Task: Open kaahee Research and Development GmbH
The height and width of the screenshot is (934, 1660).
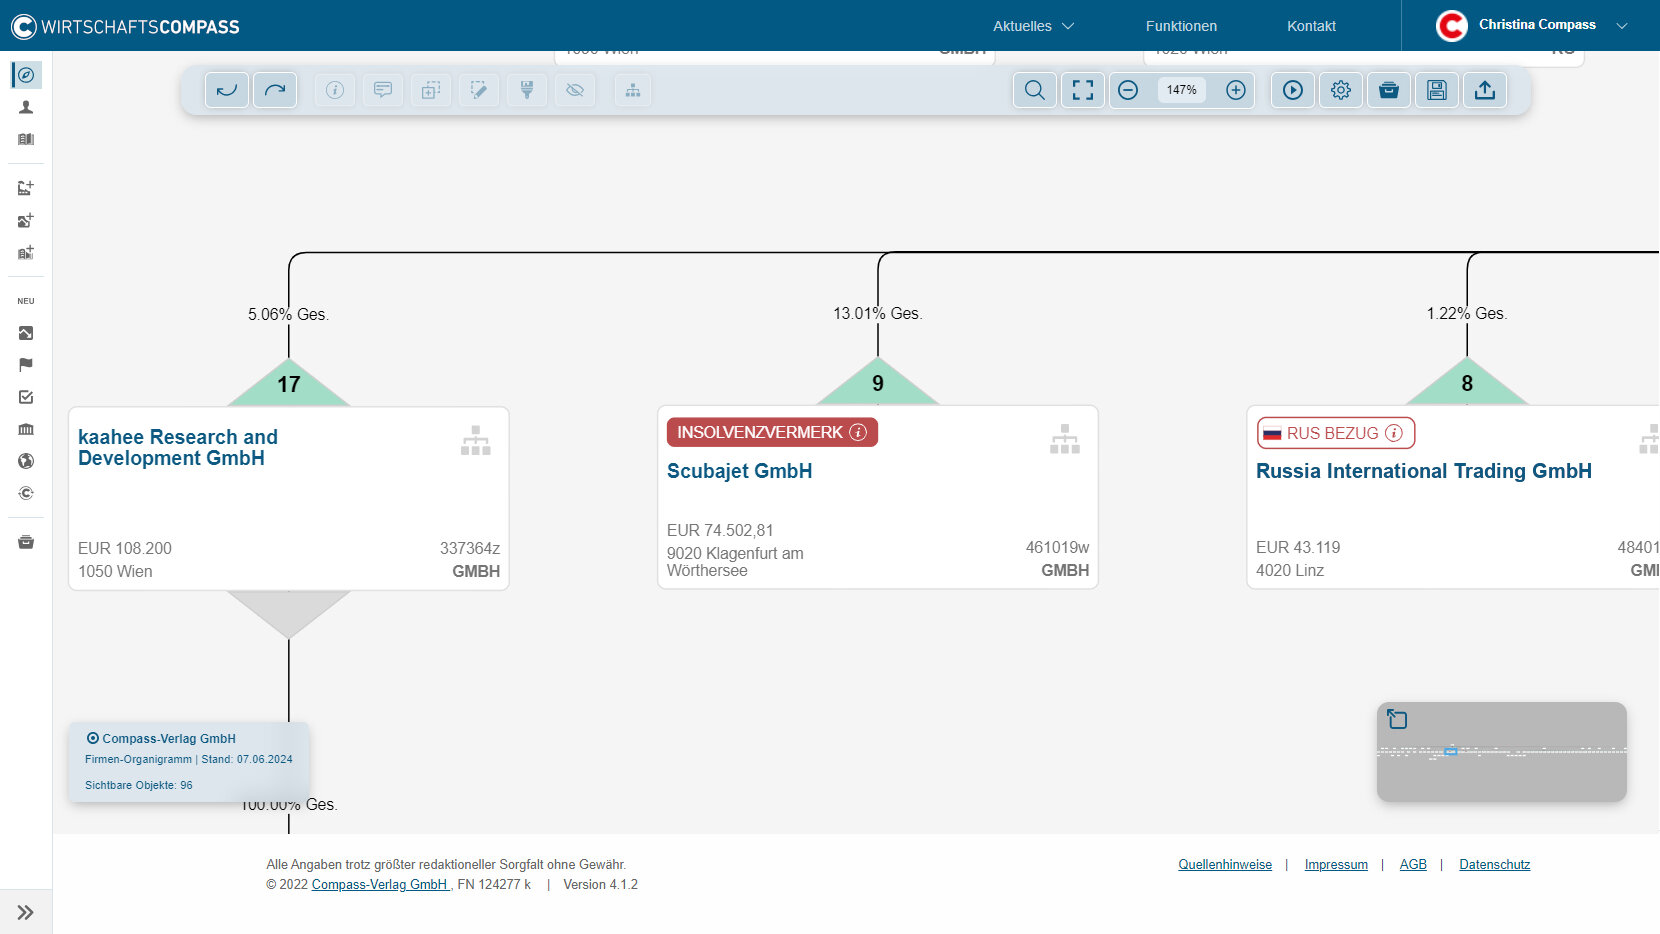Action: [178, 447]
